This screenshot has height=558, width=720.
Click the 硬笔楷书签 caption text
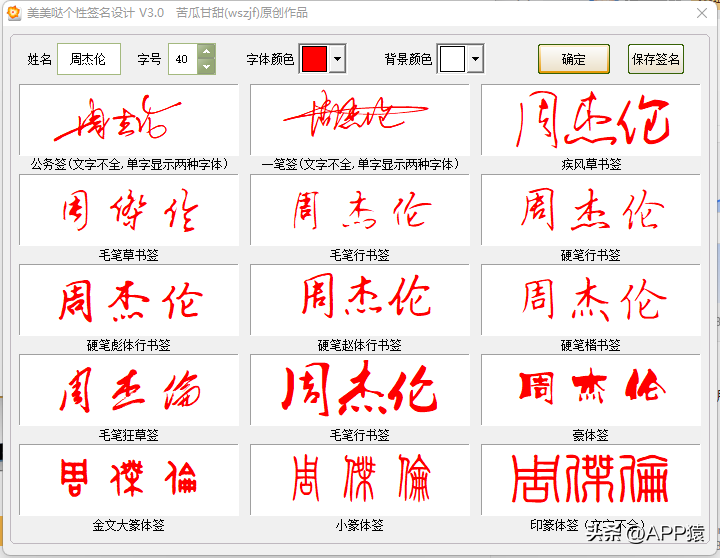tap(591, 345)
